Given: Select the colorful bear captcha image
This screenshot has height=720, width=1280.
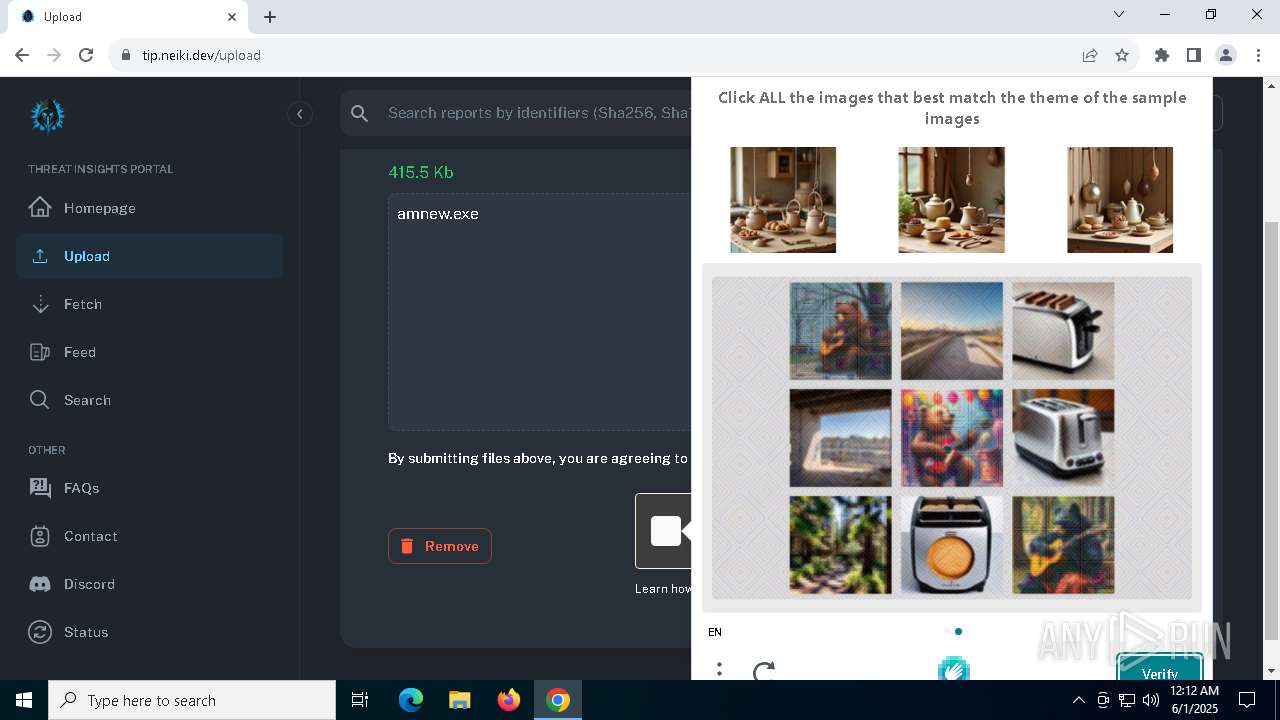Looking at the screenshot, I should (x=951, y=438).
